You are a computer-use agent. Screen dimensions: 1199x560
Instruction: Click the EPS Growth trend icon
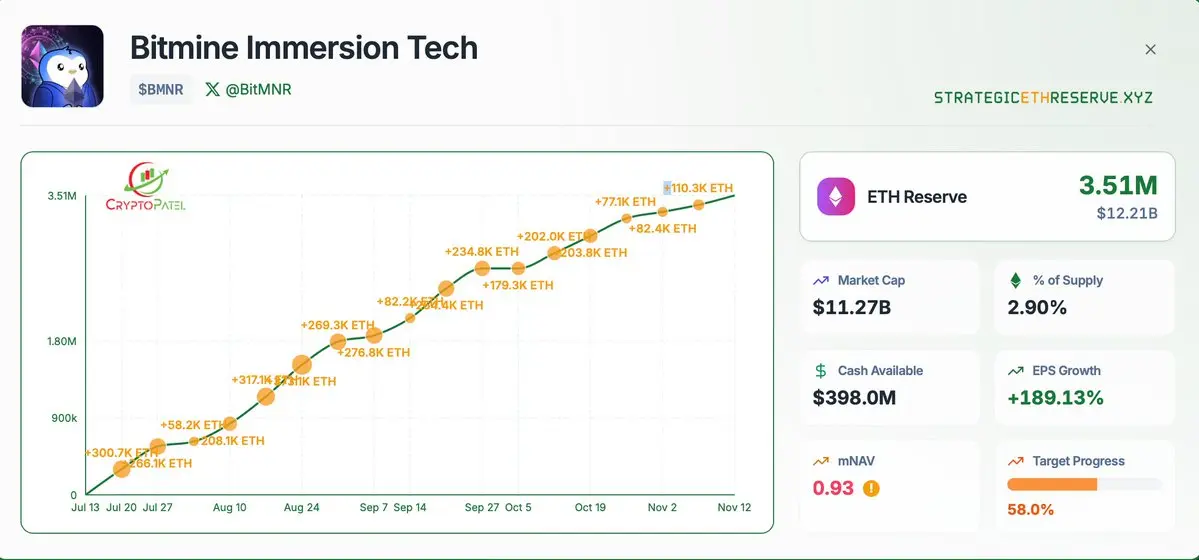tap(1016, 371)
